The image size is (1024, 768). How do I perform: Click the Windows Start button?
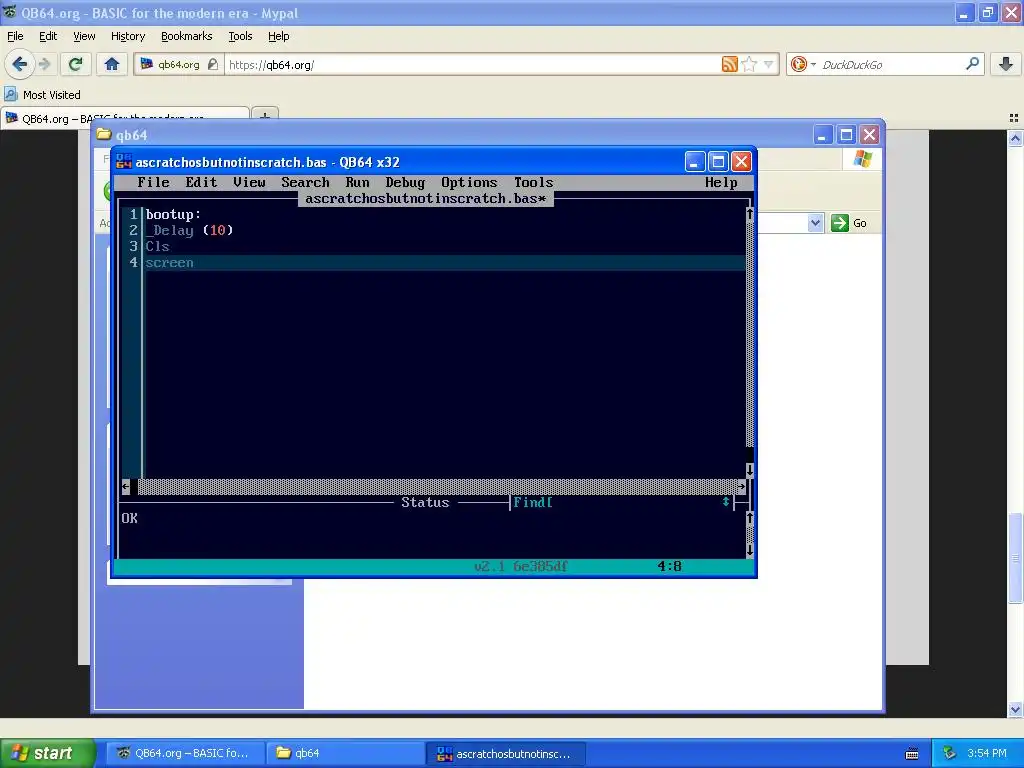48,753
